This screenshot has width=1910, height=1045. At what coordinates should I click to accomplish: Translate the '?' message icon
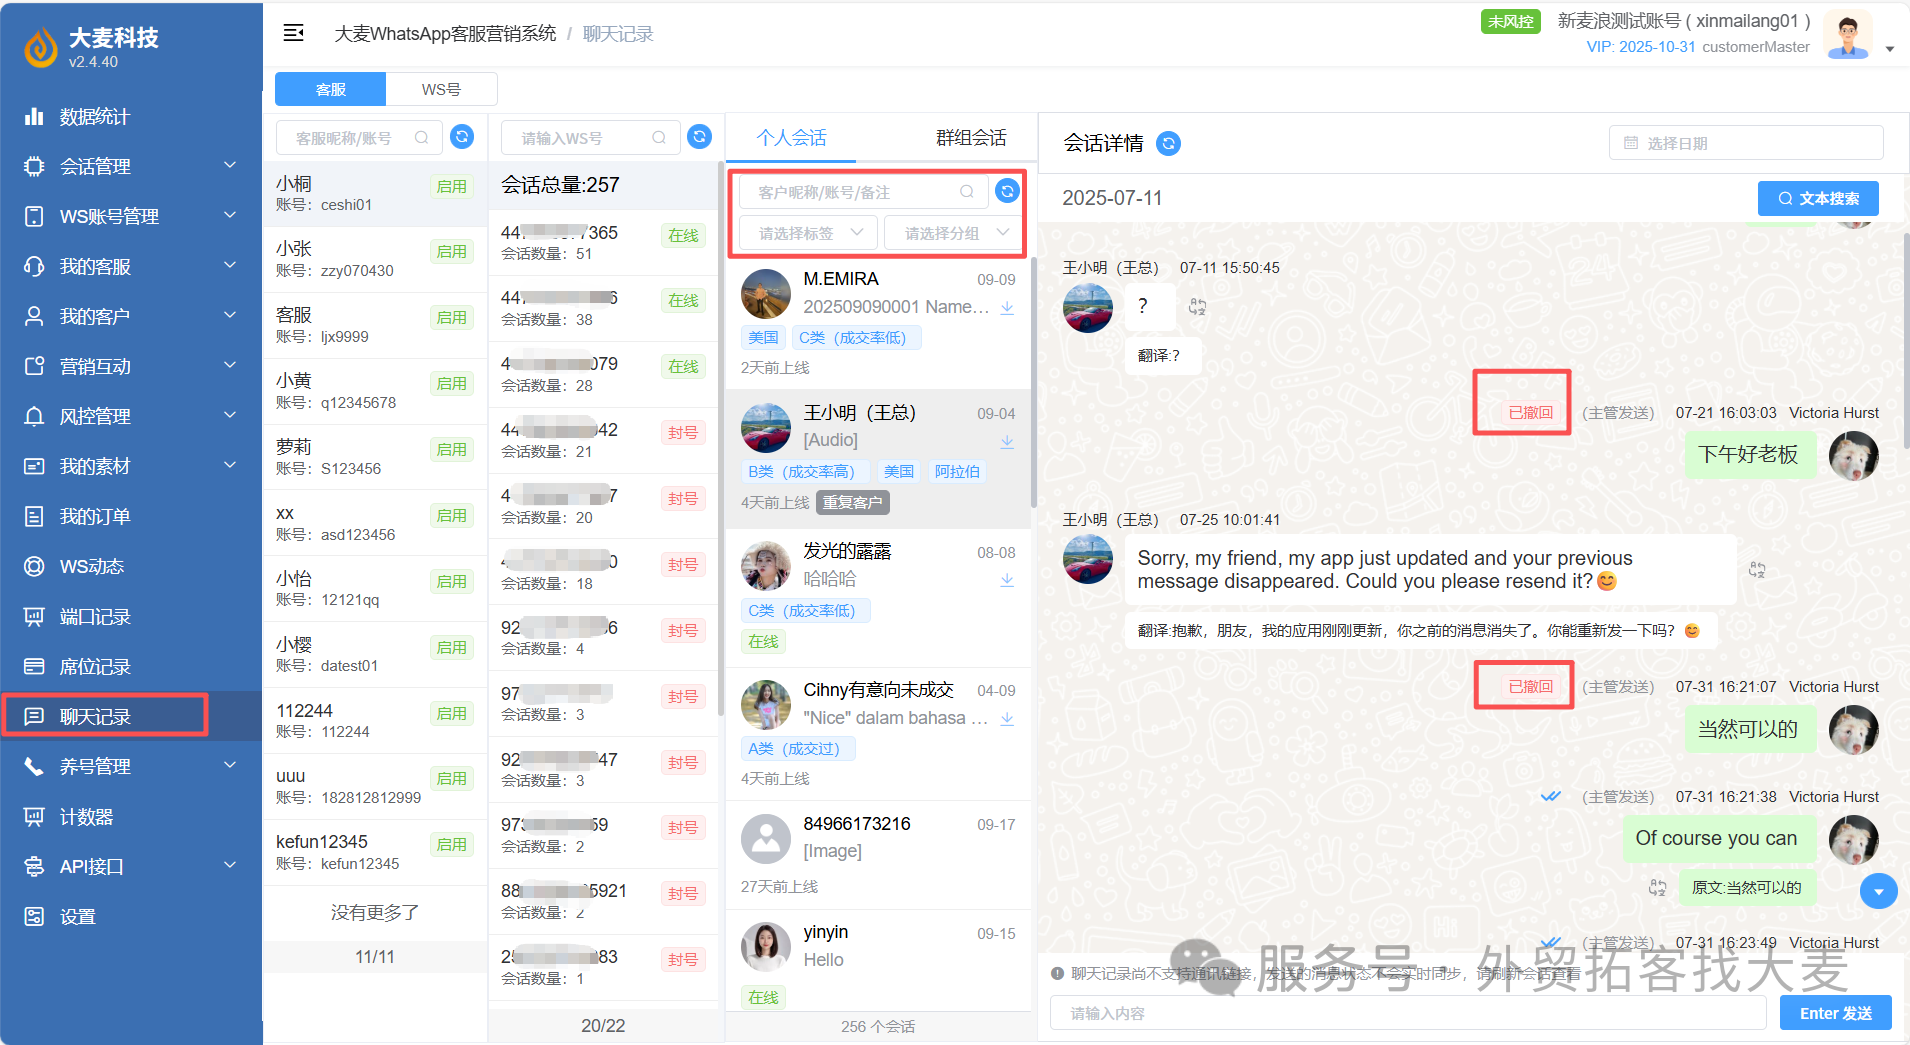(1197, 307)
